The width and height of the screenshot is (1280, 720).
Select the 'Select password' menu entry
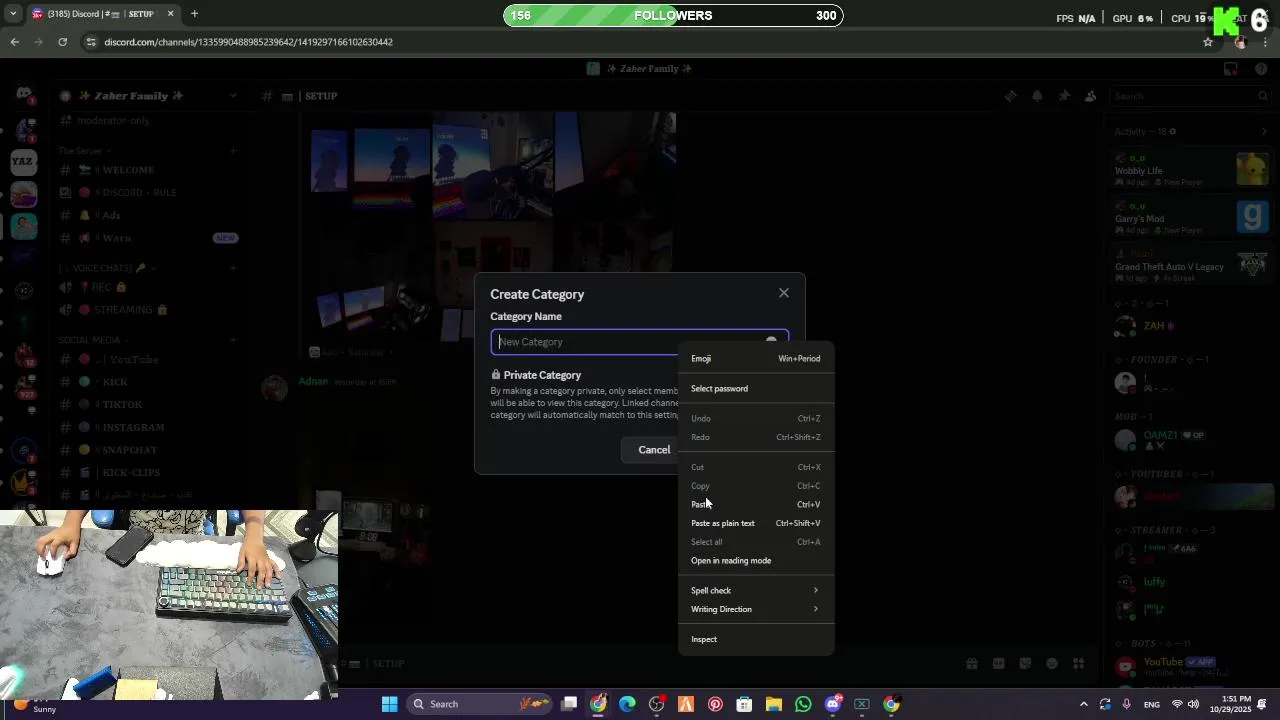[x=756, y=389]
